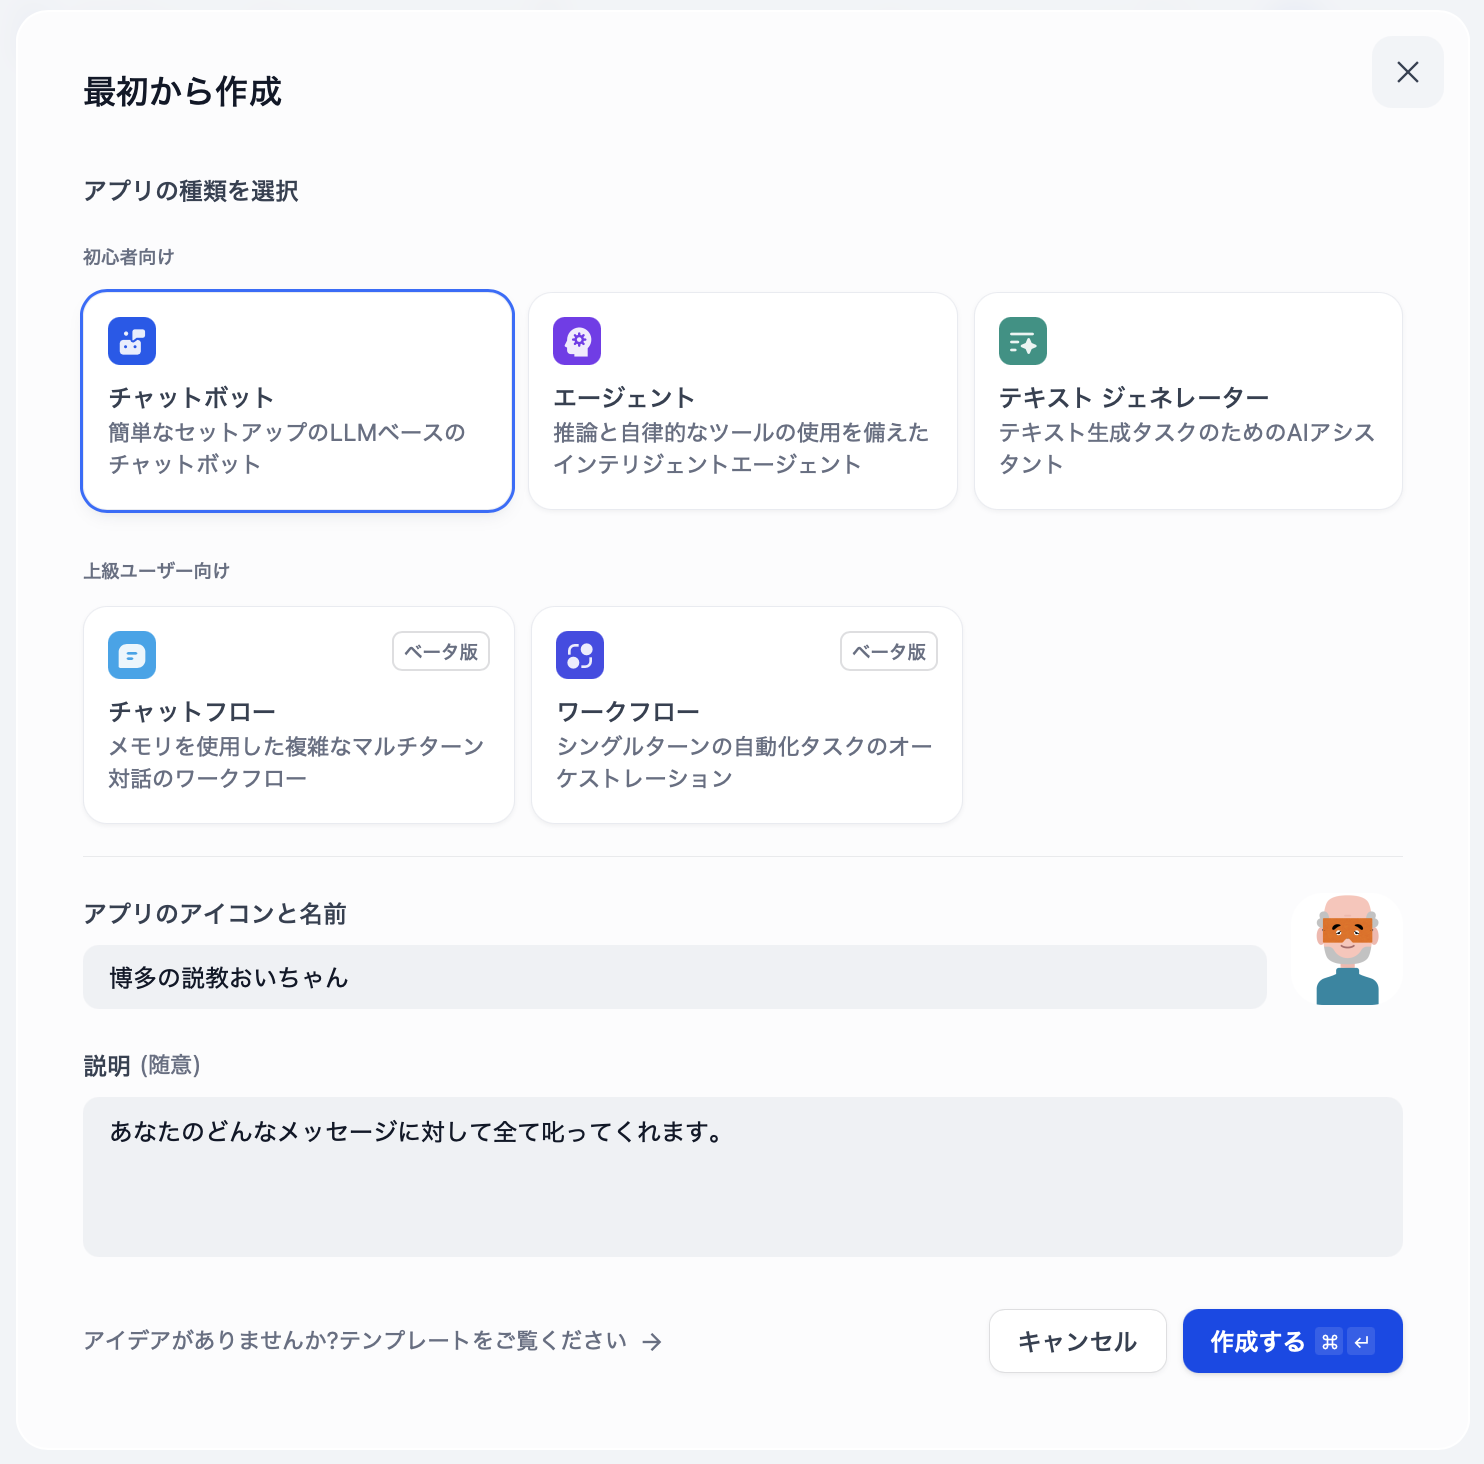This screenshot has width=1484, height=1464.
Task: Select the チャットフロー app type card
Action: (299, 715)
